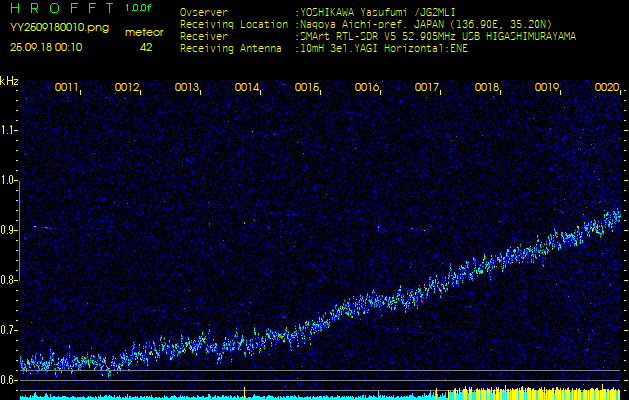
Task: Click the date stamp 26.09.18 00:10
Action: [x=46, y=47]
